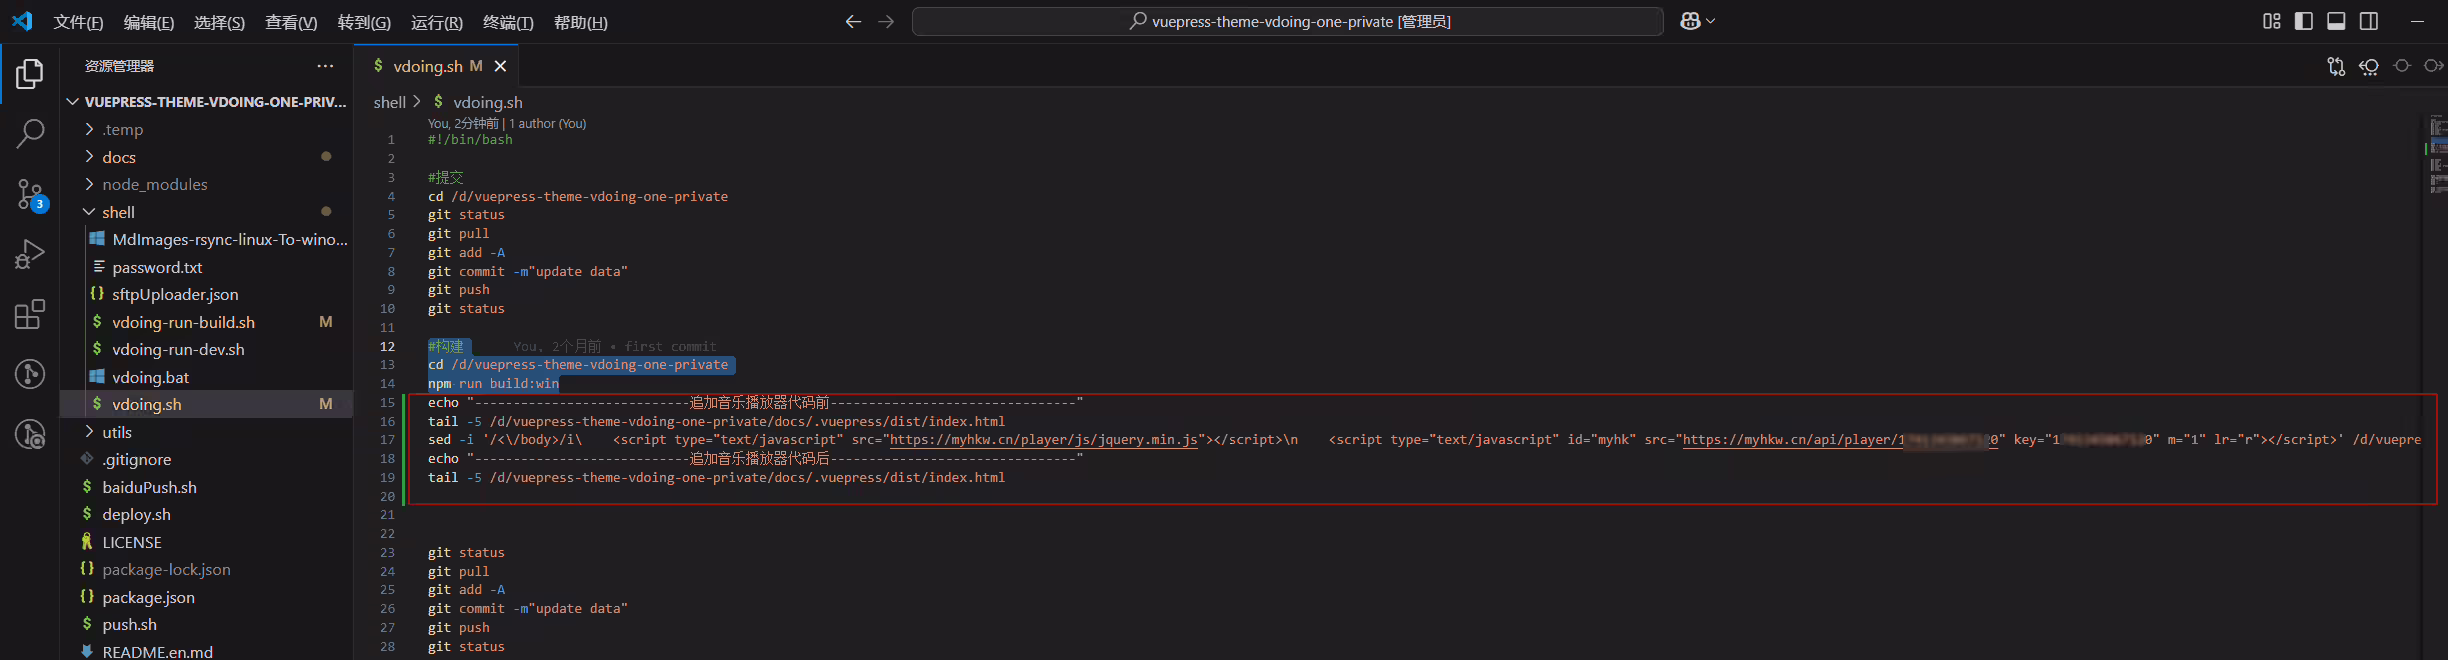Open Source Control view with badge

(31, 195)
